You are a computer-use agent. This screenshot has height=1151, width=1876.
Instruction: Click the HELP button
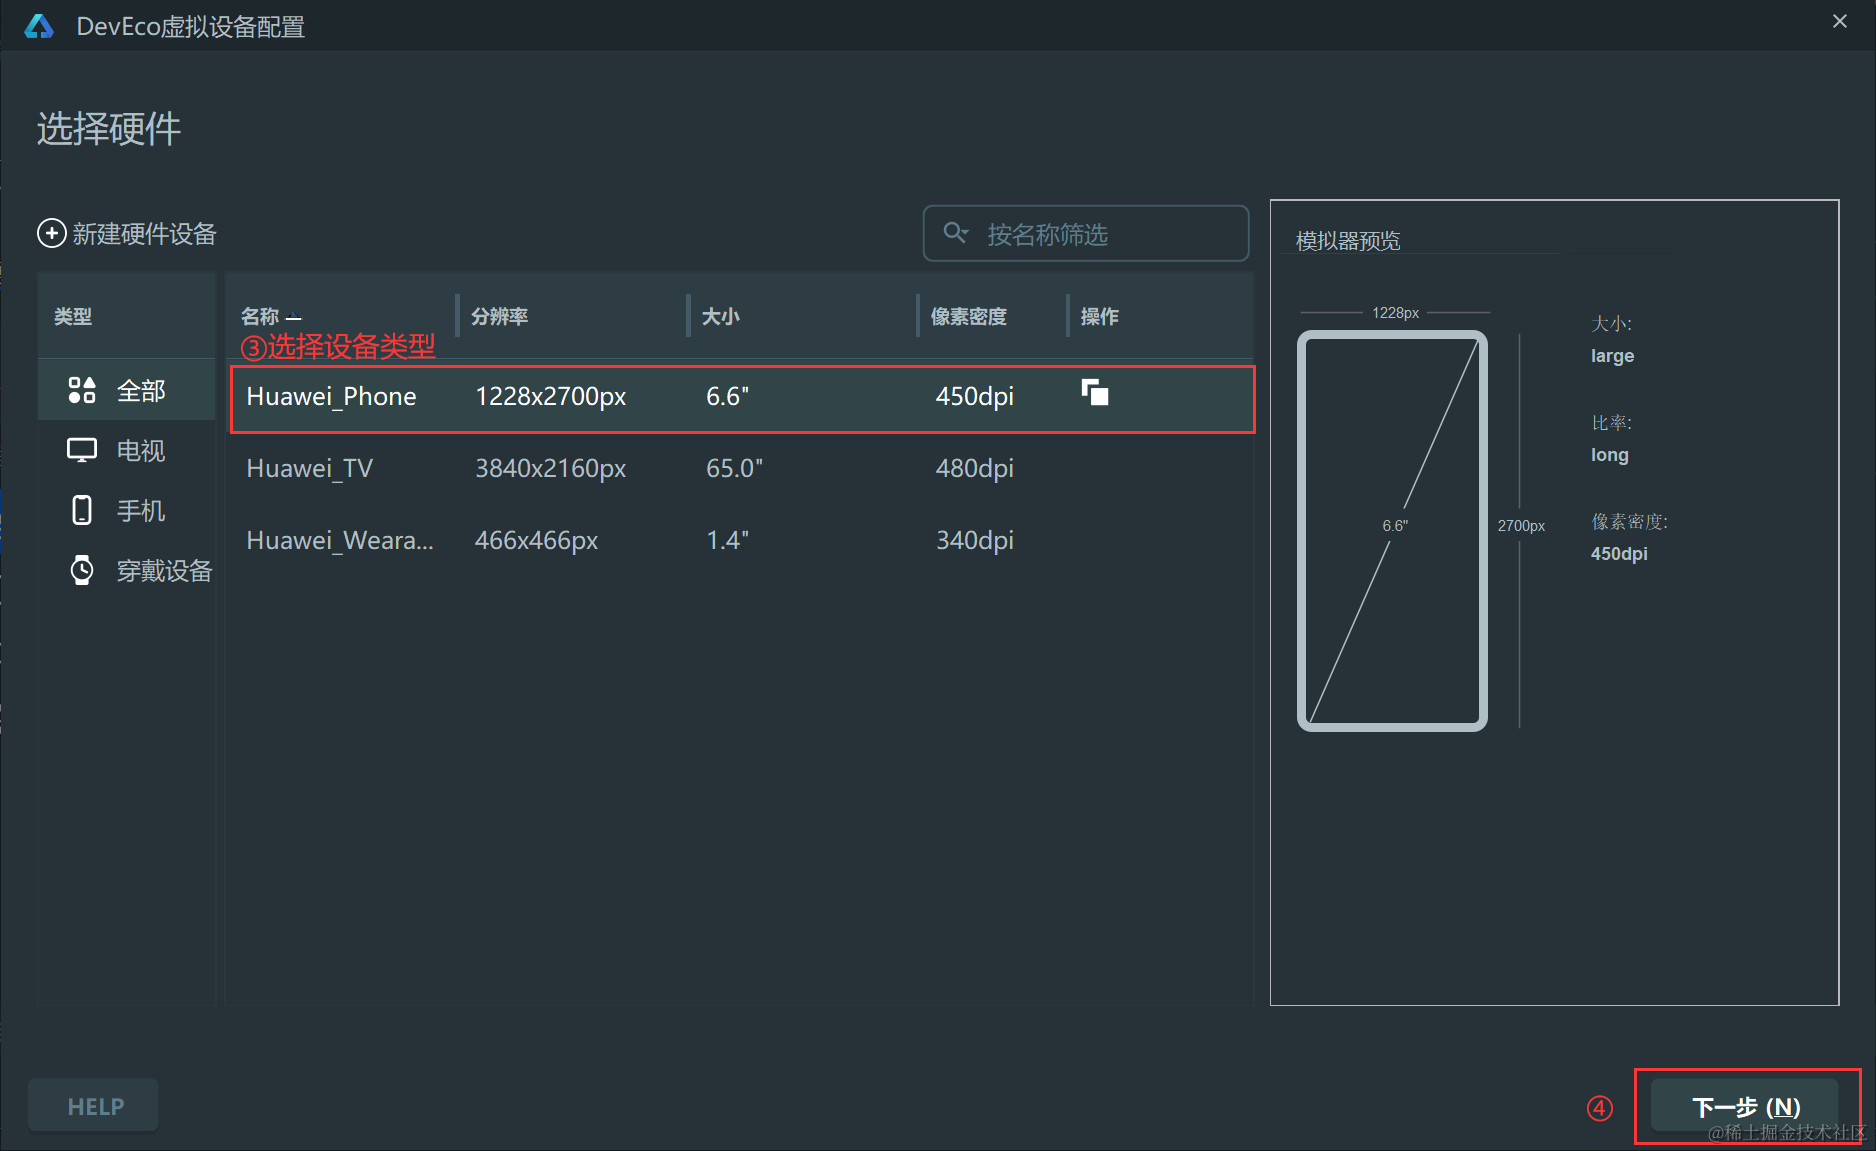[x=94, y=1106]
